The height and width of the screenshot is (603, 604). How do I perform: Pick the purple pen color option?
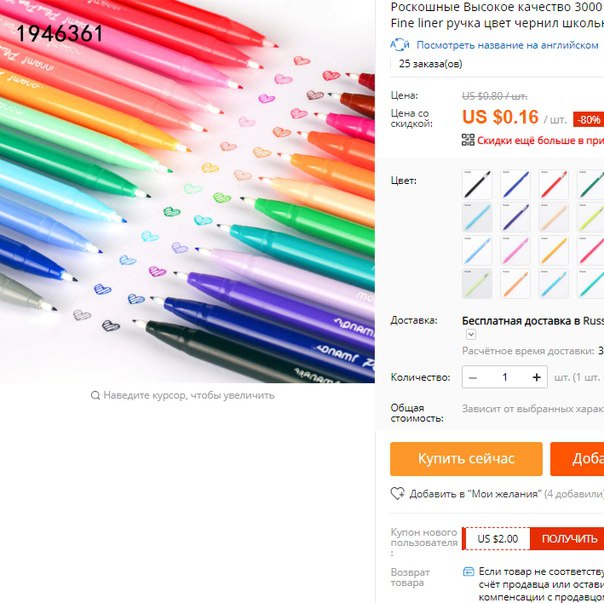pyautogui.click(x=515, y=217)
